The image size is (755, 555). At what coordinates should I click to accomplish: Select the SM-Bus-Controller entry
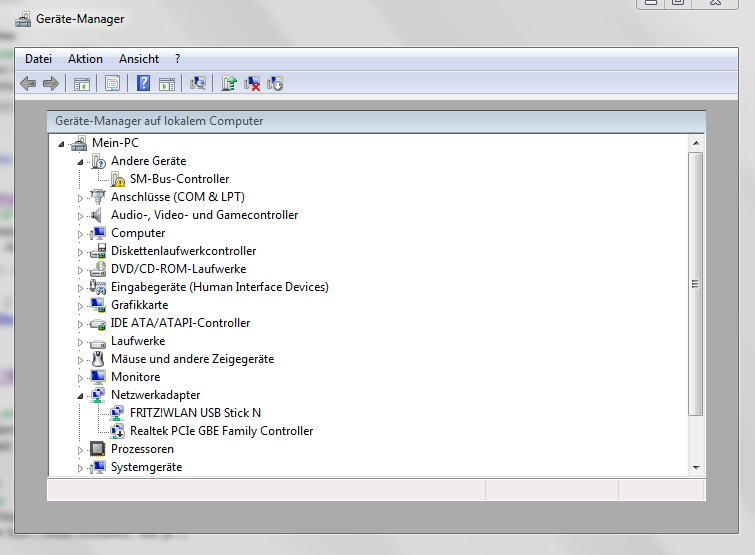[180, 179]
